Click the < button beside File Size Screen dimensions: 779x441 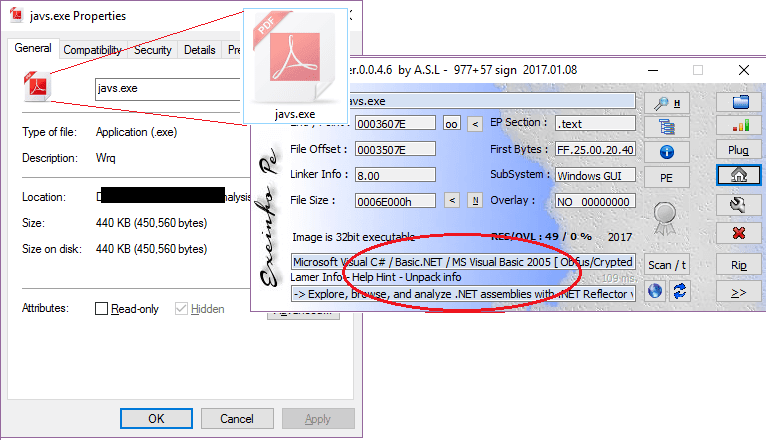(452, 201)
